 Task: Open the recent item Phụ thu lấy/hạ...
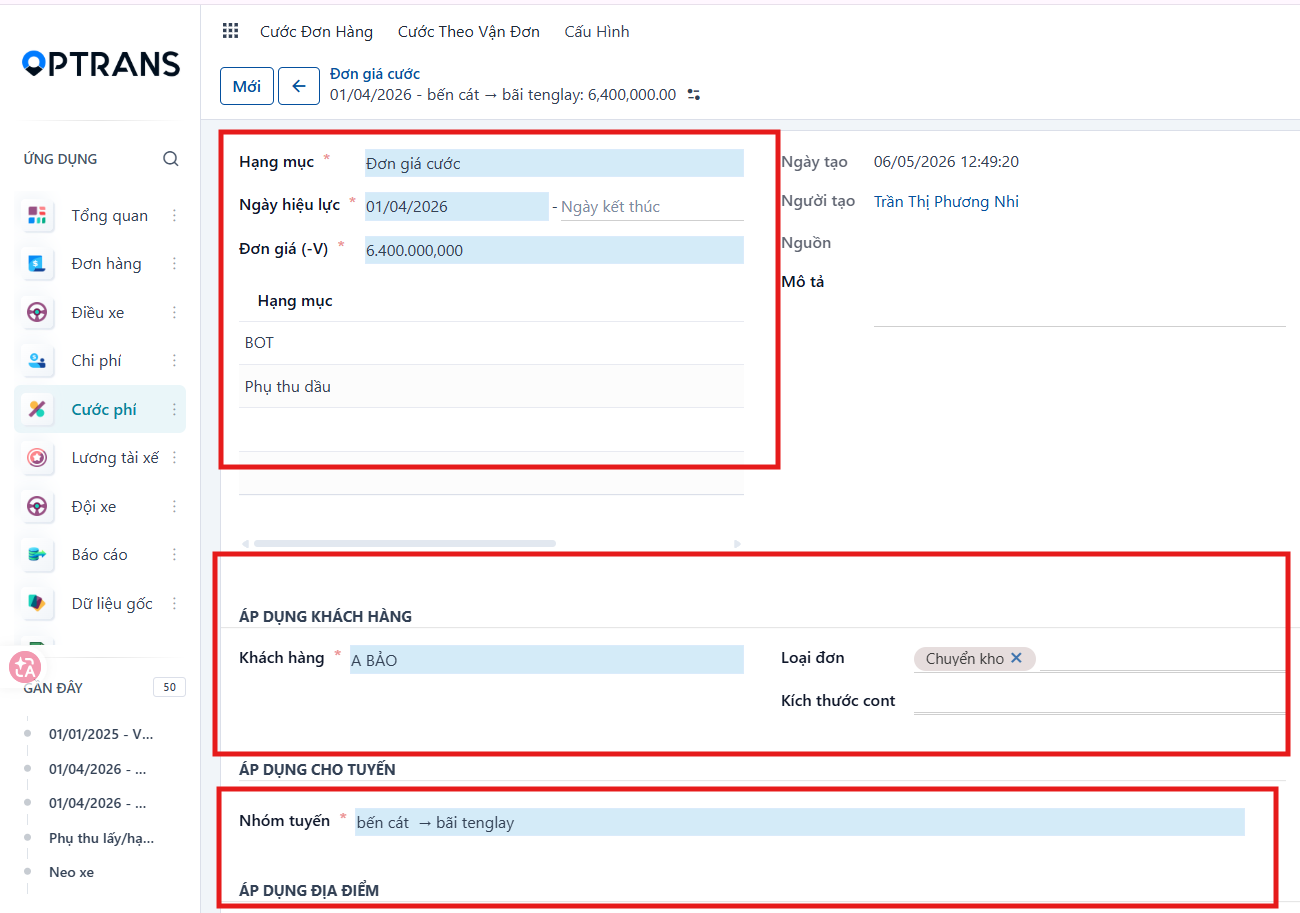pyautogui.click(x=101, y=838)
